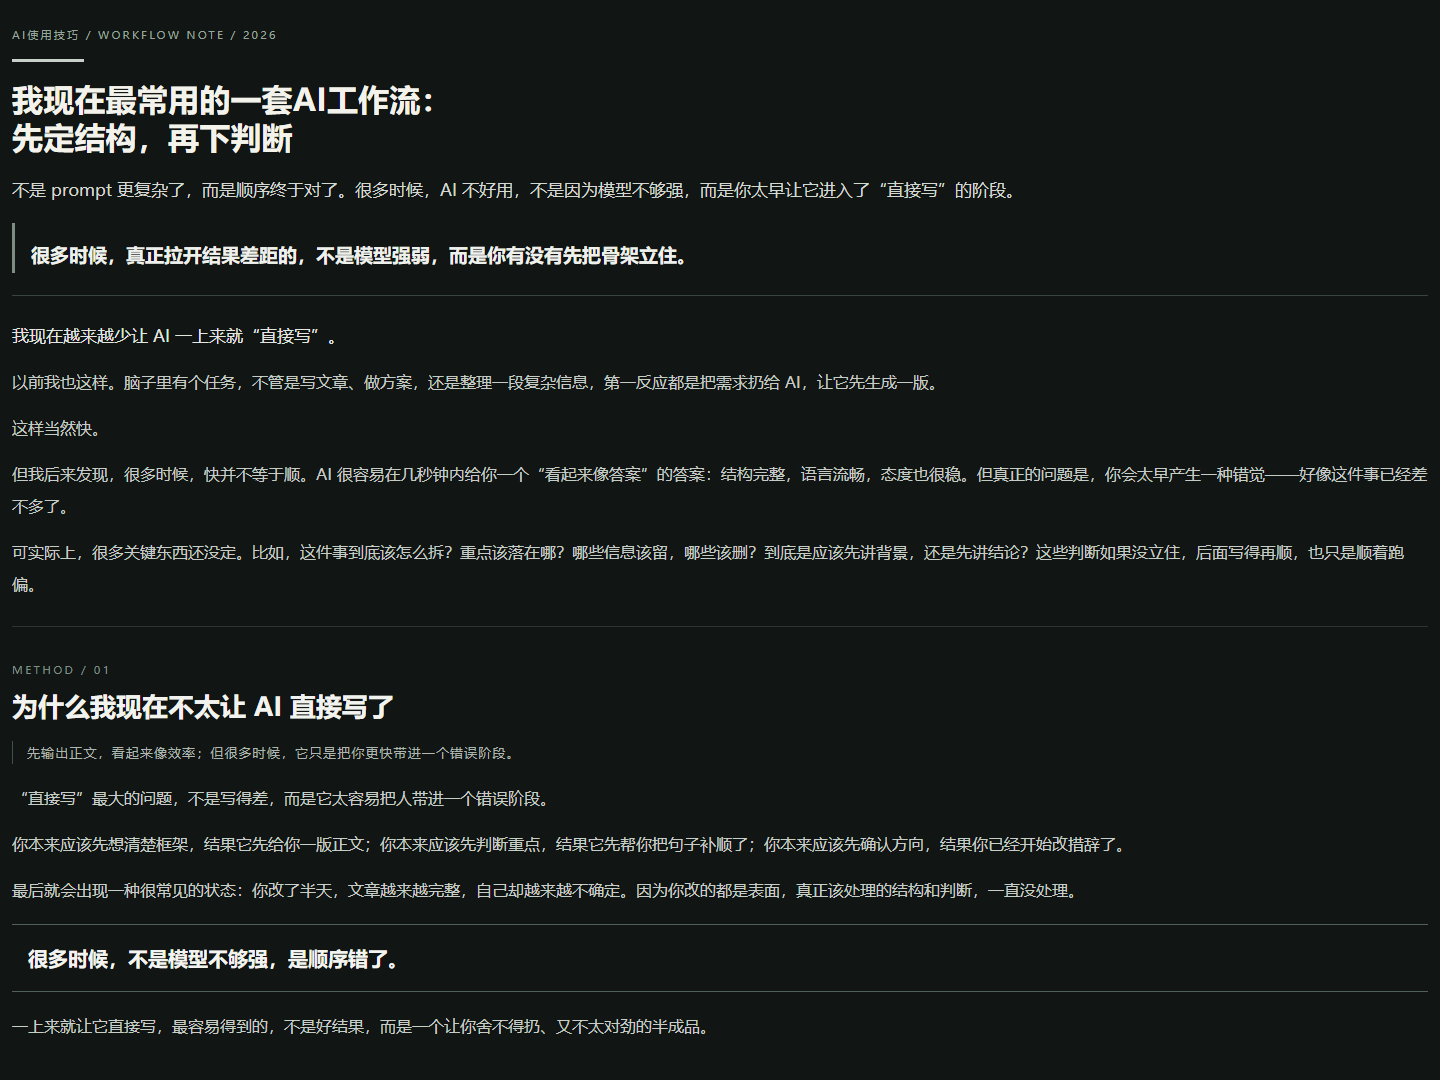Click the quote '很多时候,真正拉开结果差距的'
This screenshot has width=1440, height=1080.
[x=361, y=256]
